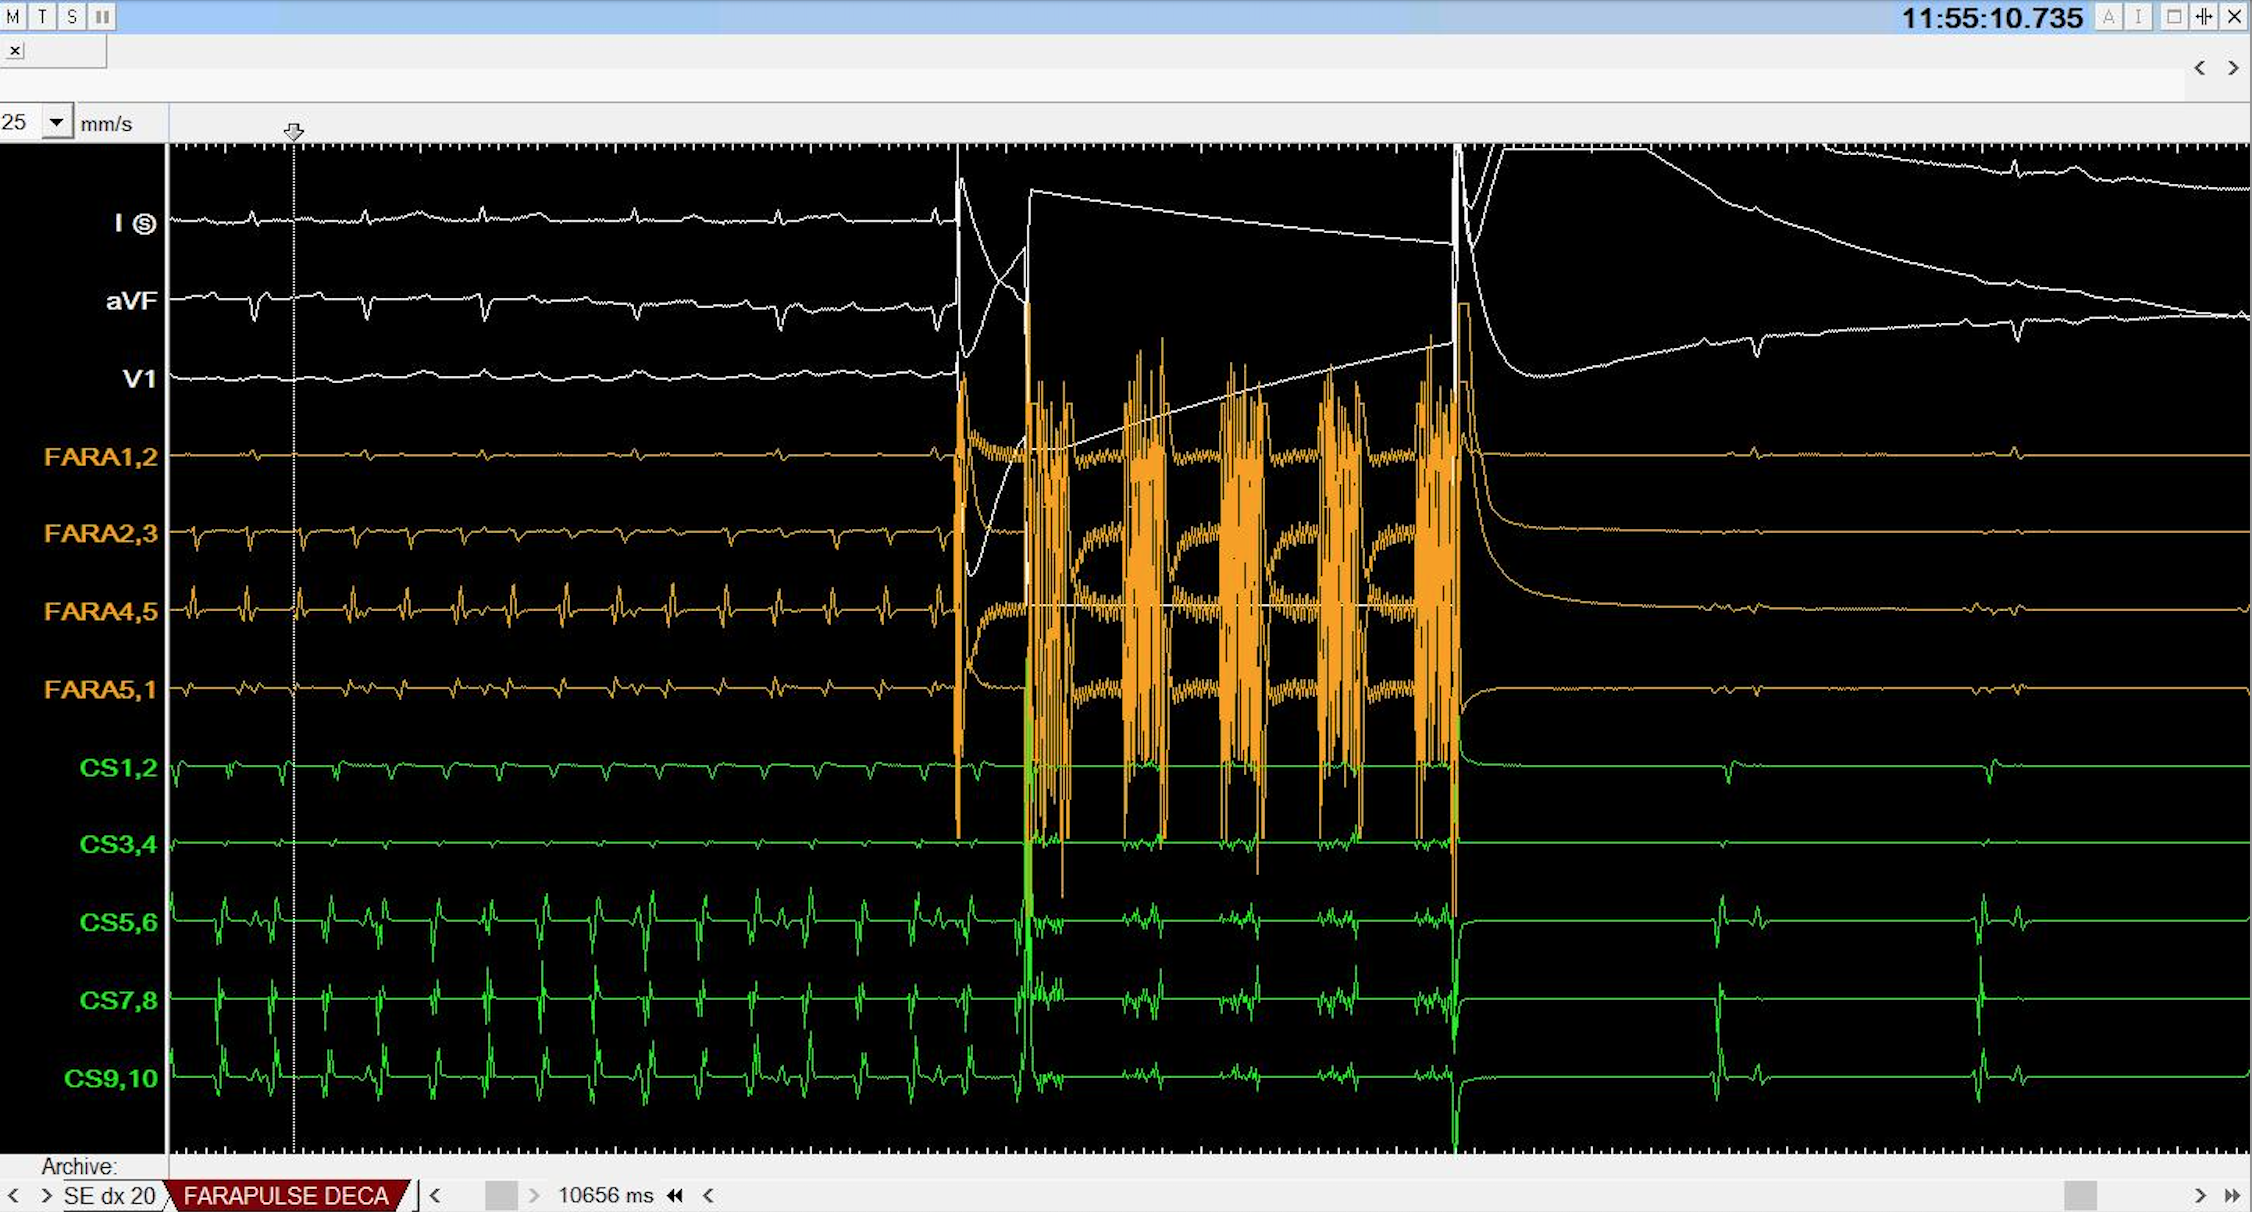
Task: Switch to the SE dx 20 tab
Action: pos(110,1196)
